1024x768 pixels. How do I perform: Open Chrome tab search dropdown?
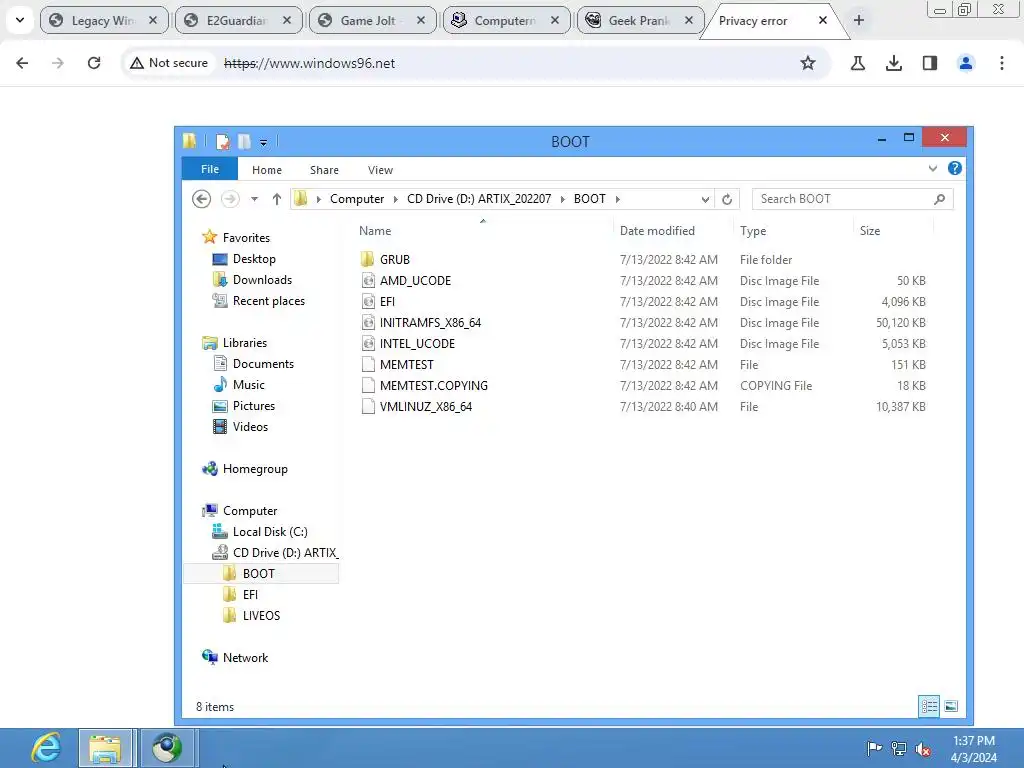point(20,20)
